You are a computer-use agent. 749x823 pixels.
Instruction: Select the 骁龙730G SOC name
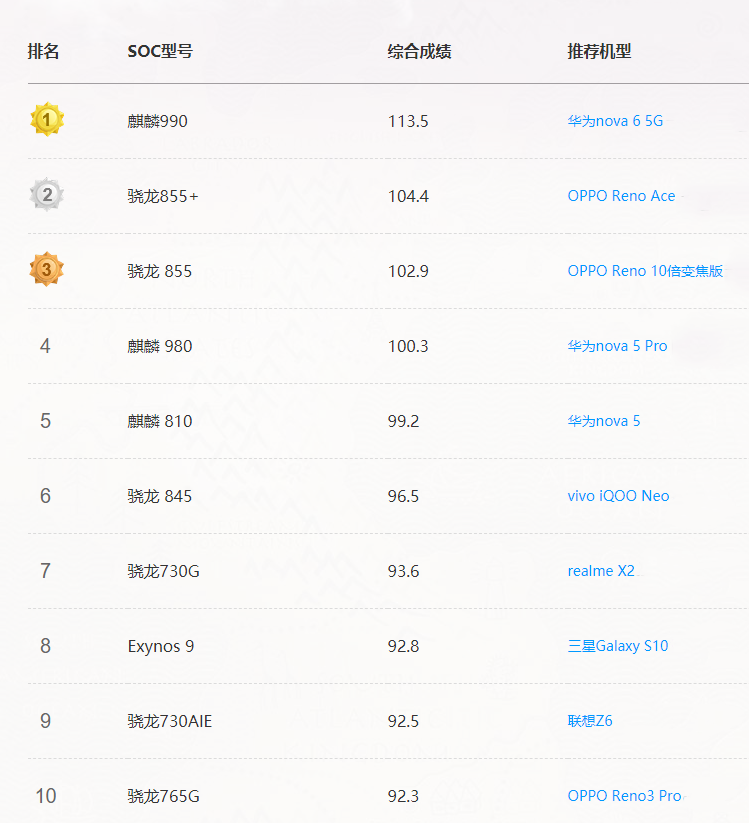click(x=163, y=571)
